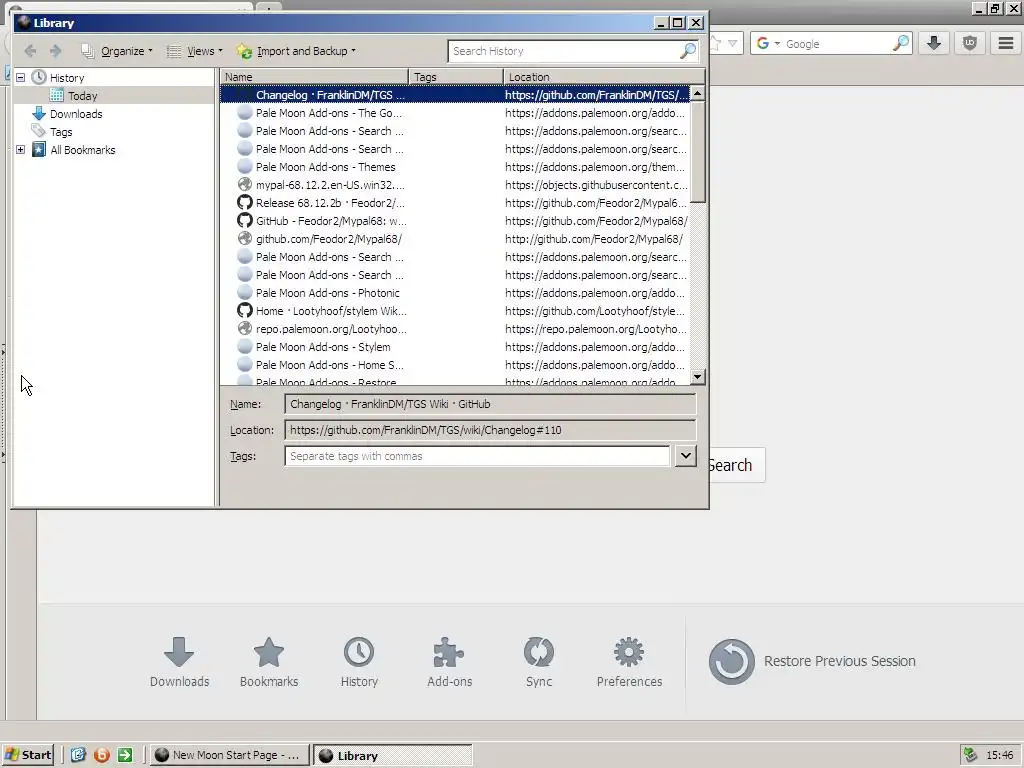The height and width of the screenshot is (768, 1024).
Task: Select All Bookmarks in sidebar
Action: tap(82, 150)
